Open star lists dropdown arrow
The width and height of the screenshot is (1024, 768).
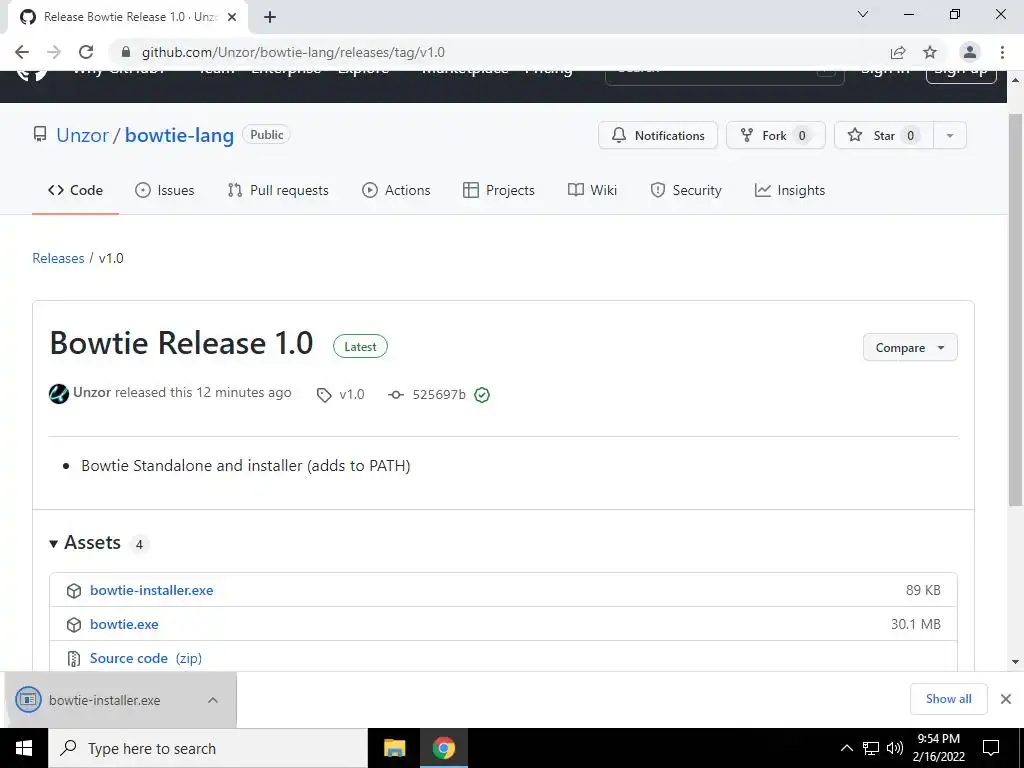pyautogui.click(x=950, y=135)
